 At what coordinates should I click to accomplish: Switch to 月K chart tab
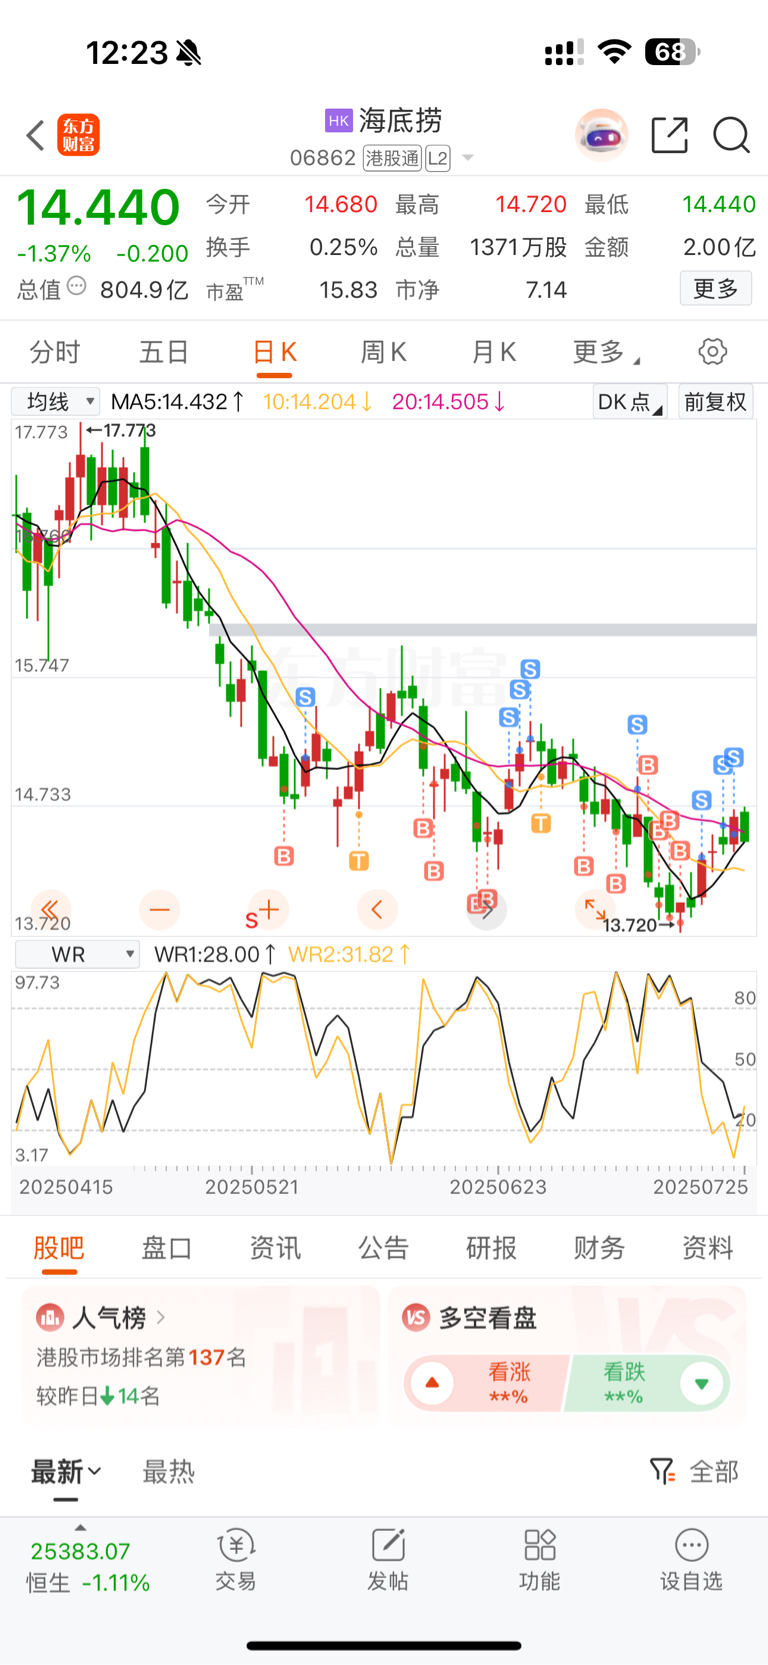pyautogui.click(x=493, y=352)
